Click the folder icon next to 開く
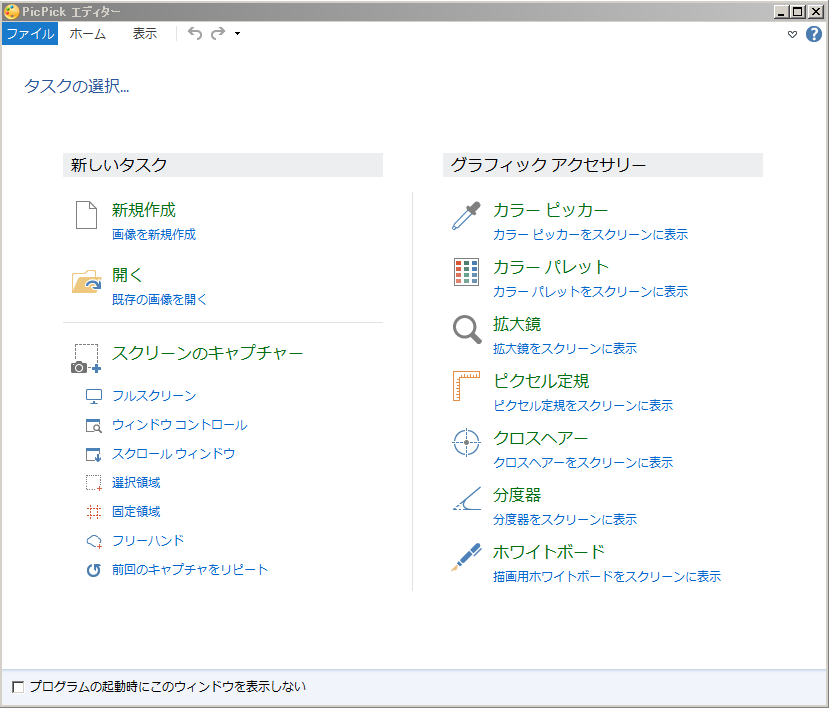 (x=87, y=282)
